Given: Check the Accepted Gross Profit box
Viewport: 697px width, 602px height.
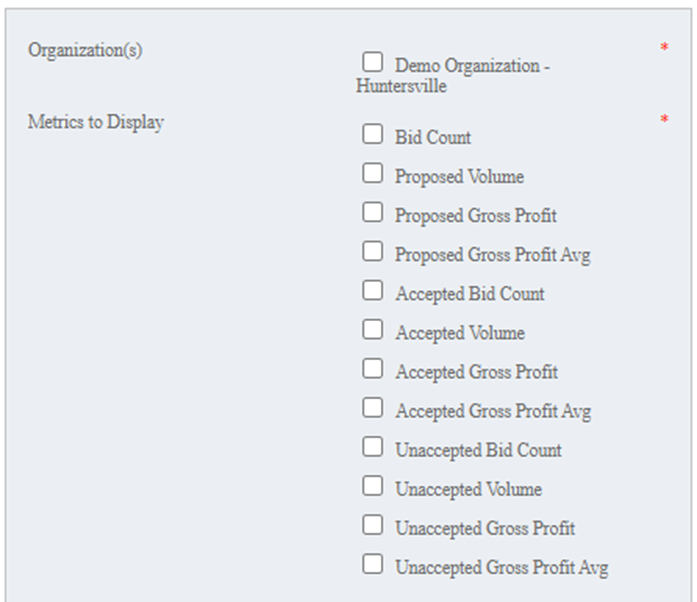Looking at the screenshot, I should point(372,368).
